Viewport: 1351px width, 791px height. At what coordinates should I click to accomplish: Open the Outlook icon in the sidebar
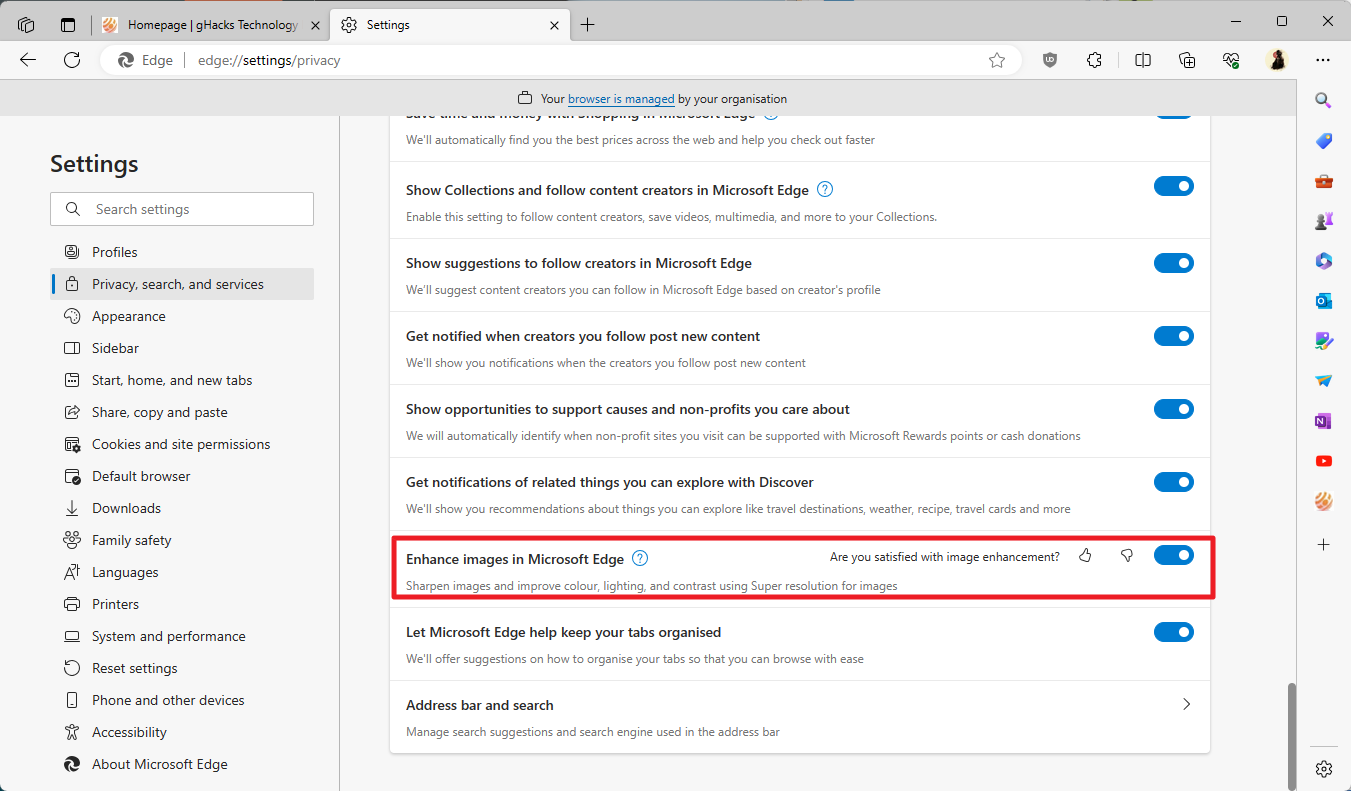(x=1324, y=301)
